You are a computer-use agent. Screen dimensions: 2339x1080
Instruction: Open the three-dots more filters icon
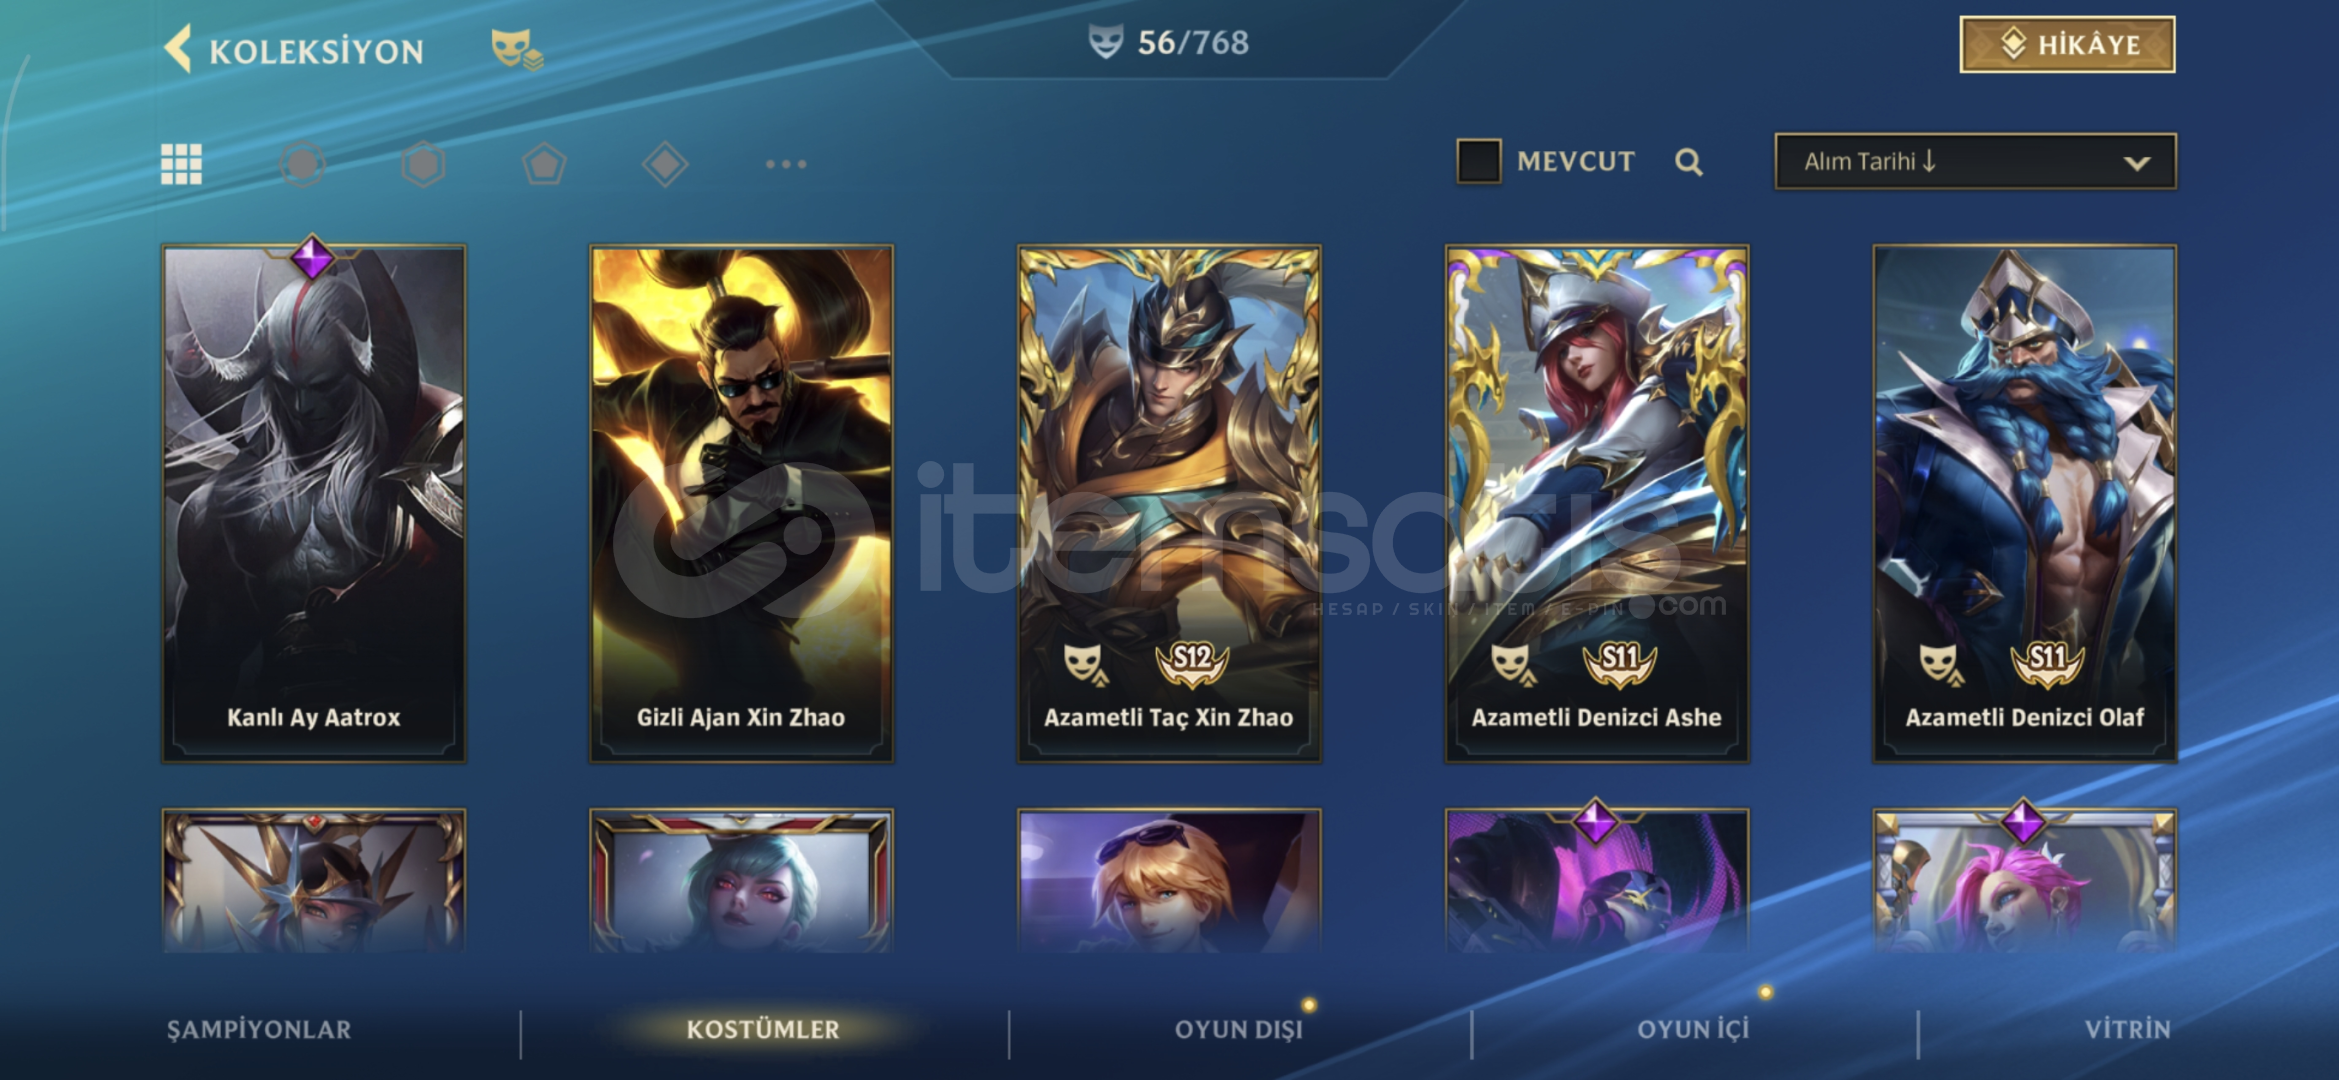pyautogui.click(x=786, y=164)
